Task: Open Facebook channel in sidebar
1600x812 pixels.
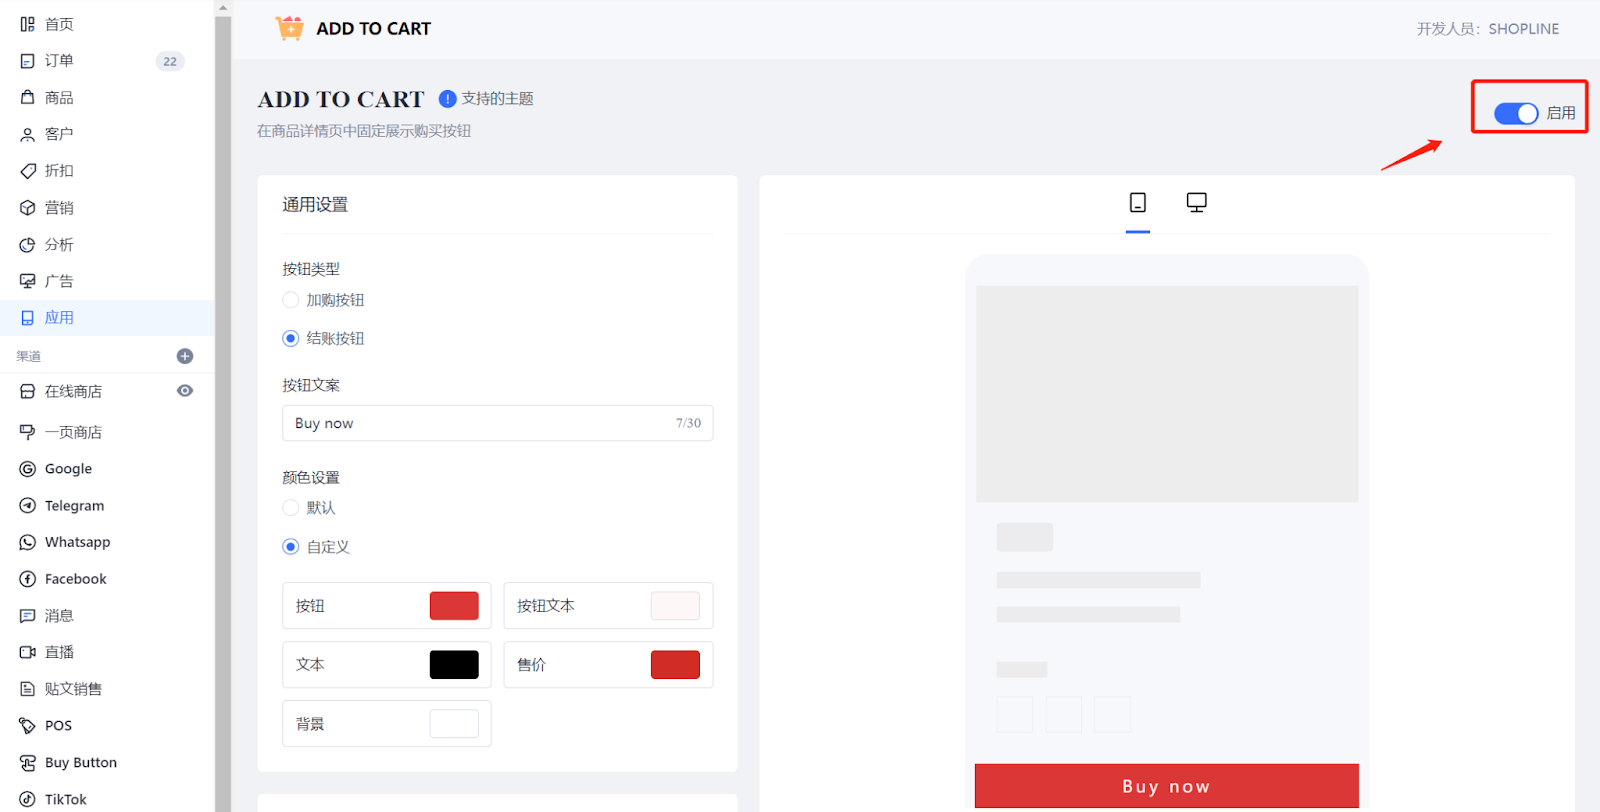Action: click(75, 579)
